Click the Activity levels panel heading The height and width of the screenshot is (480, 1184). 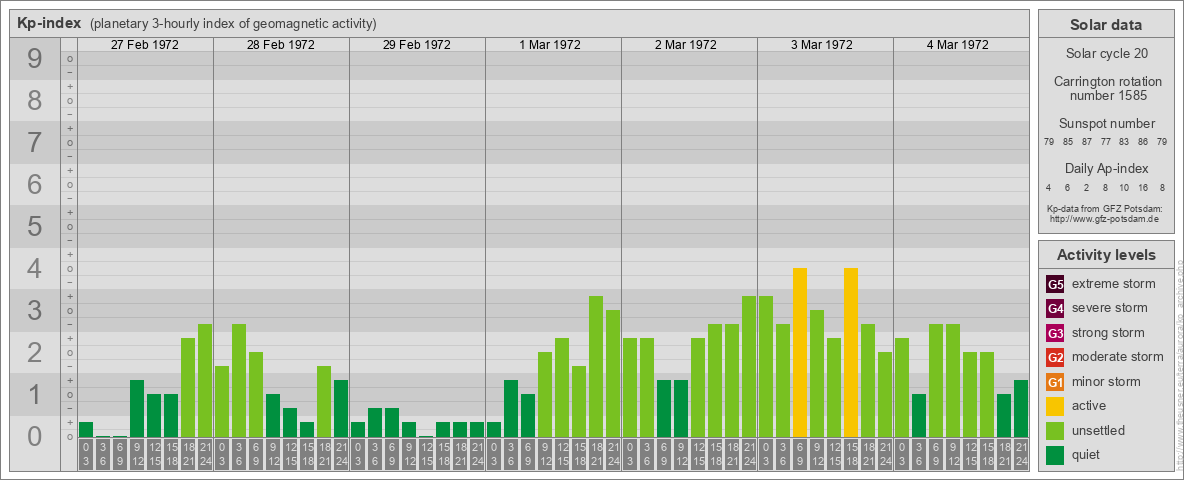1106,255
